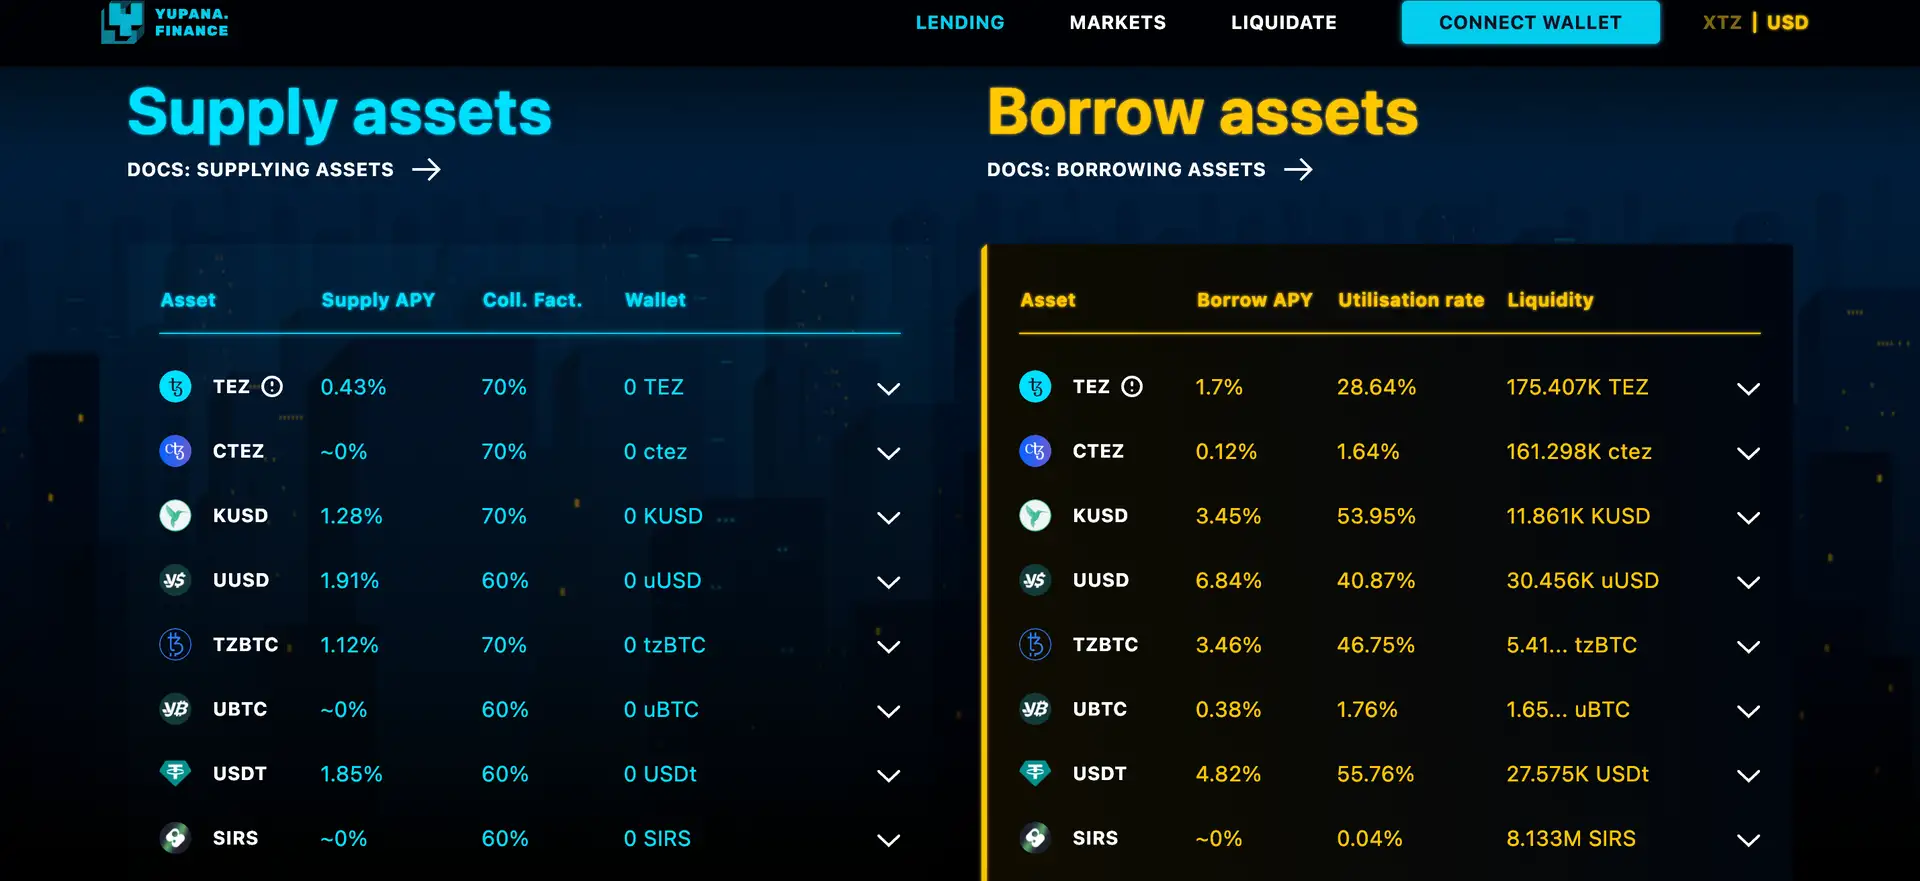Click the TZBTC token icon in Supply table
The image size is (1920, 881).
point(176,645)
